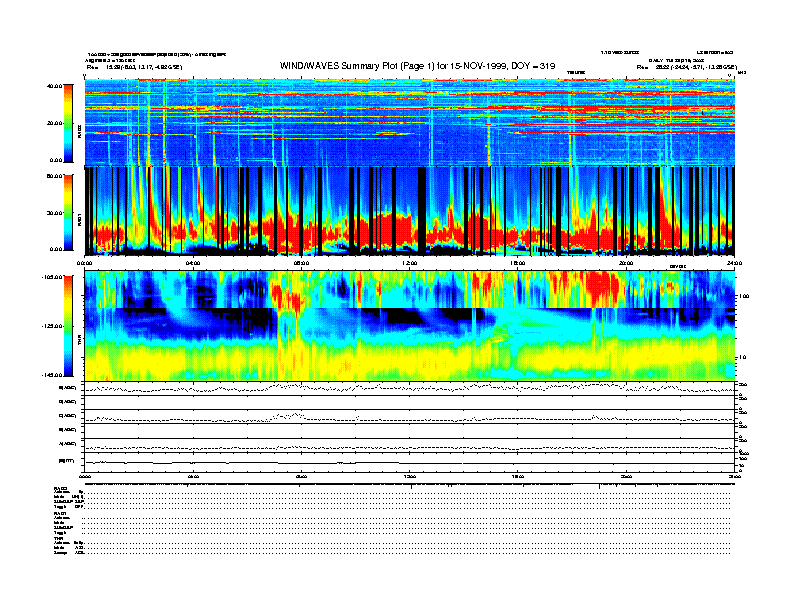792x612 pixels.
Task: Click the vertical RAD1 axis label
Action: [79, 220]
